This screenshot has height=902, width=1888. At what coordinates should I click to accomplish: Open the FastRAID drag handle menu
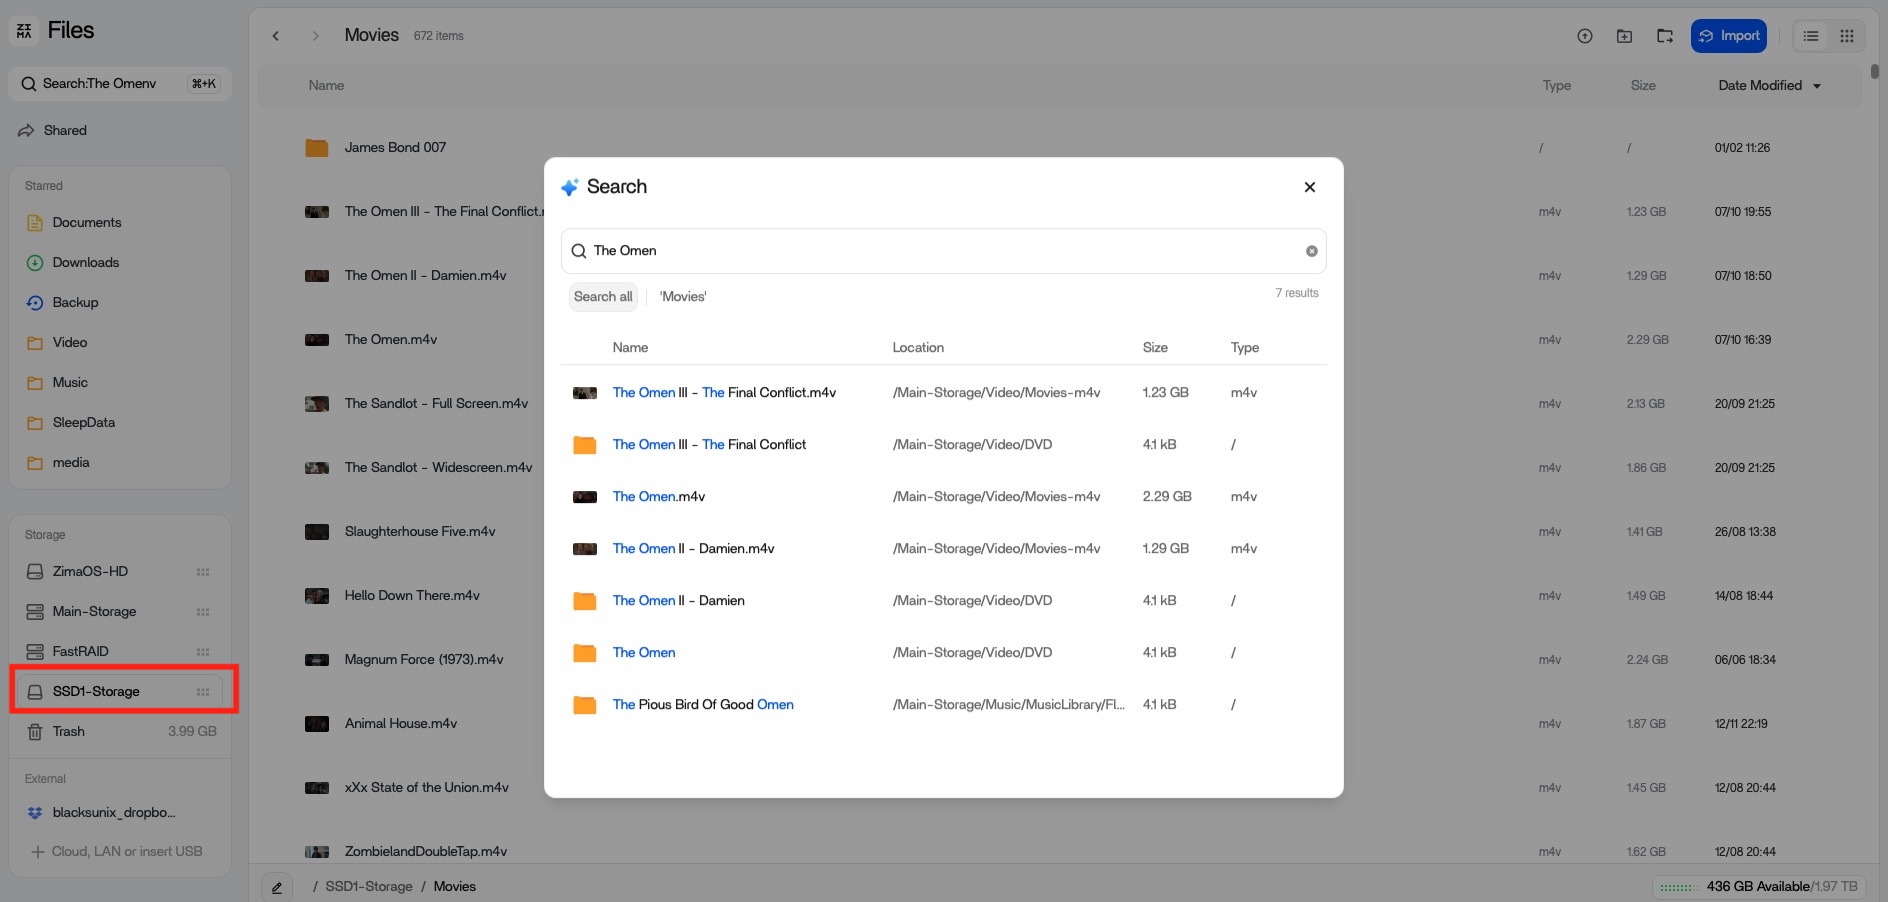pos(203,652)
